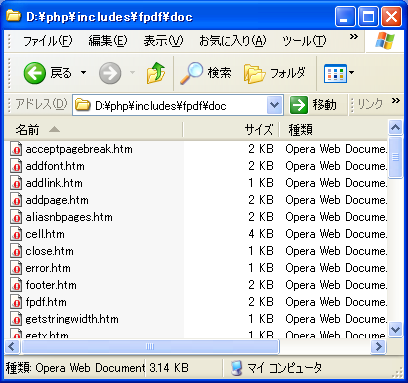This screenshot has height=383, width=408.
Task: Select the error.htm file icon
Action: click(x=16, y=268)
